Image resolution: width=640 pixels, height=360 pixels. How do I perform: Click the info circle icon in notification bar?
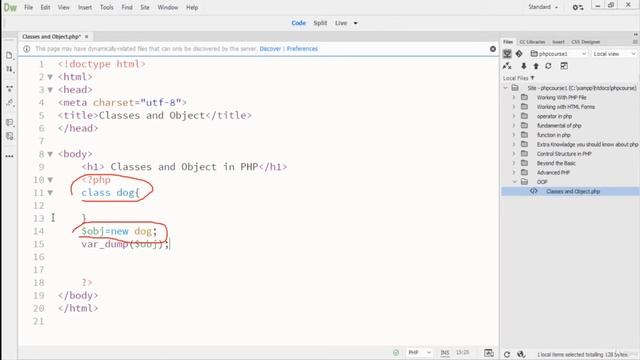(27, 49)
